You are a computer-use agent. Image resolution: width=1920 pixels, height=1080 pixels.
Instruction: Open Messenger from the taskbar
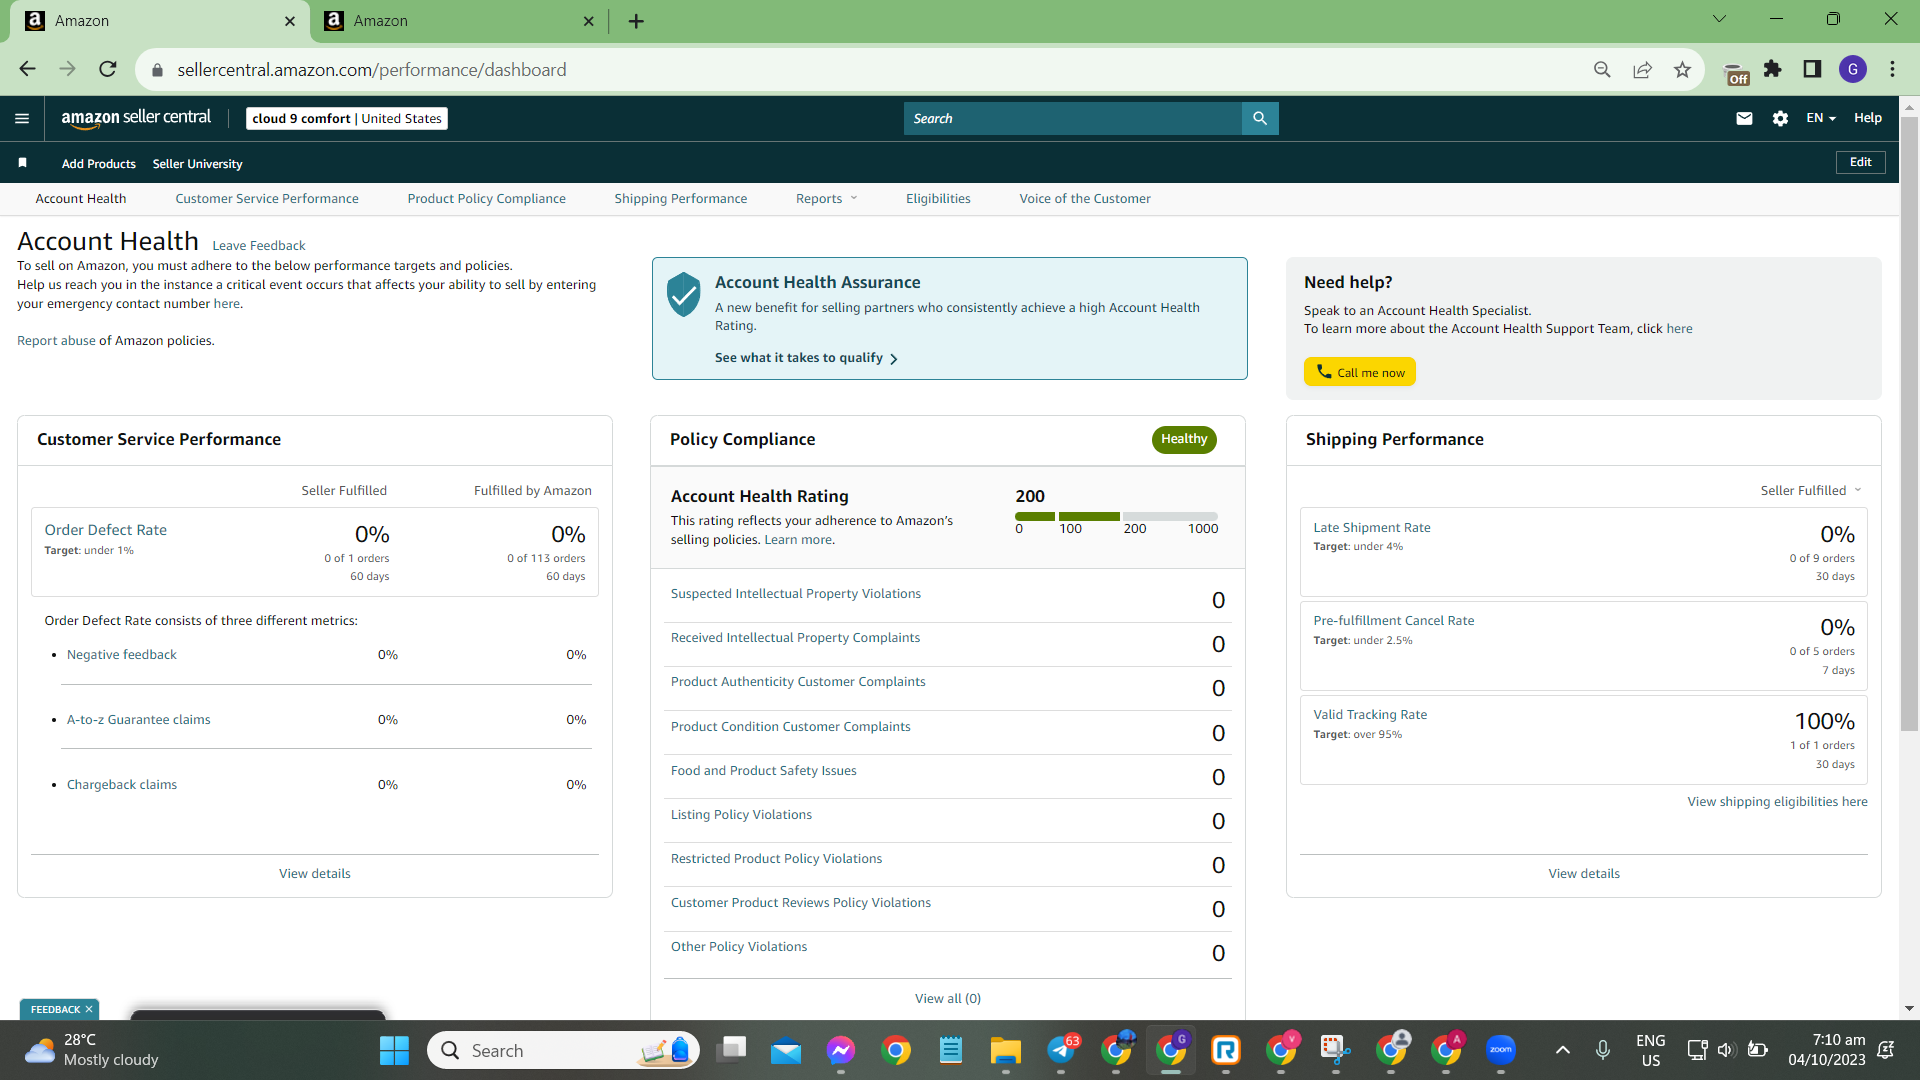[841, 1050]
